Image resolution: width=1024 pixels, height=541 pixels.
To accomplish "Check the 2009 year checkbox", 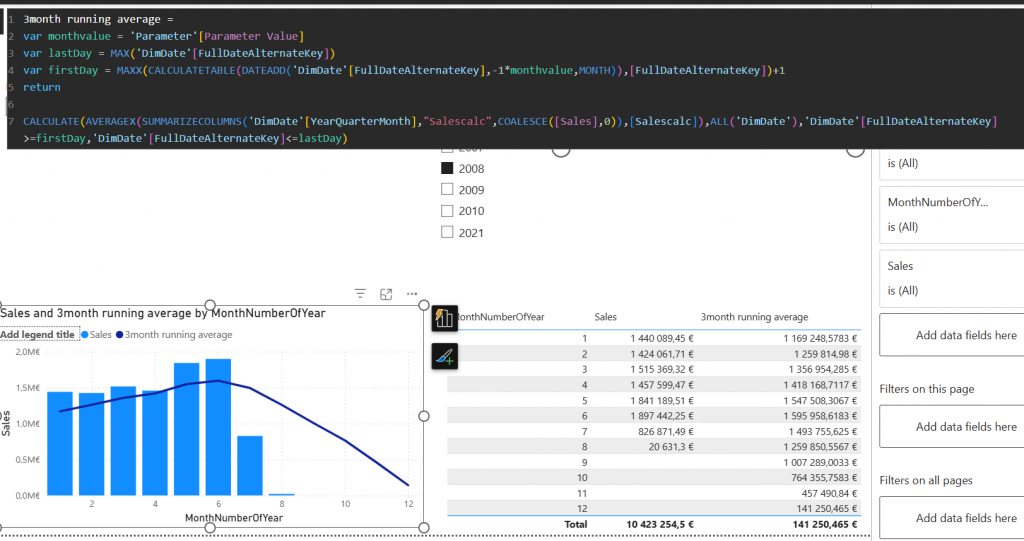I will (x=448, y=190).
